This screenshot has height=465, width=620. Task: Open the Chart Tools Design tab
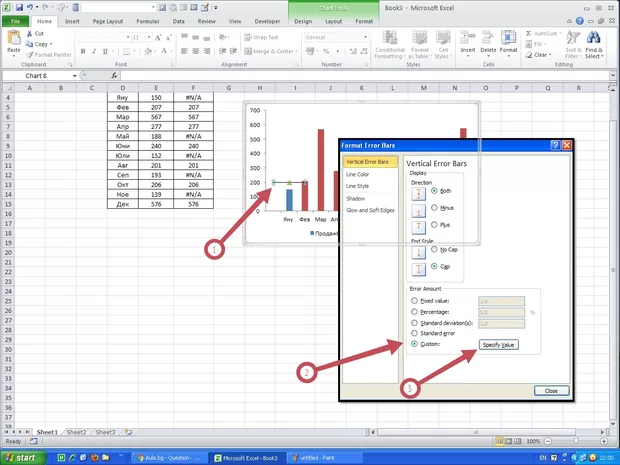303,21
